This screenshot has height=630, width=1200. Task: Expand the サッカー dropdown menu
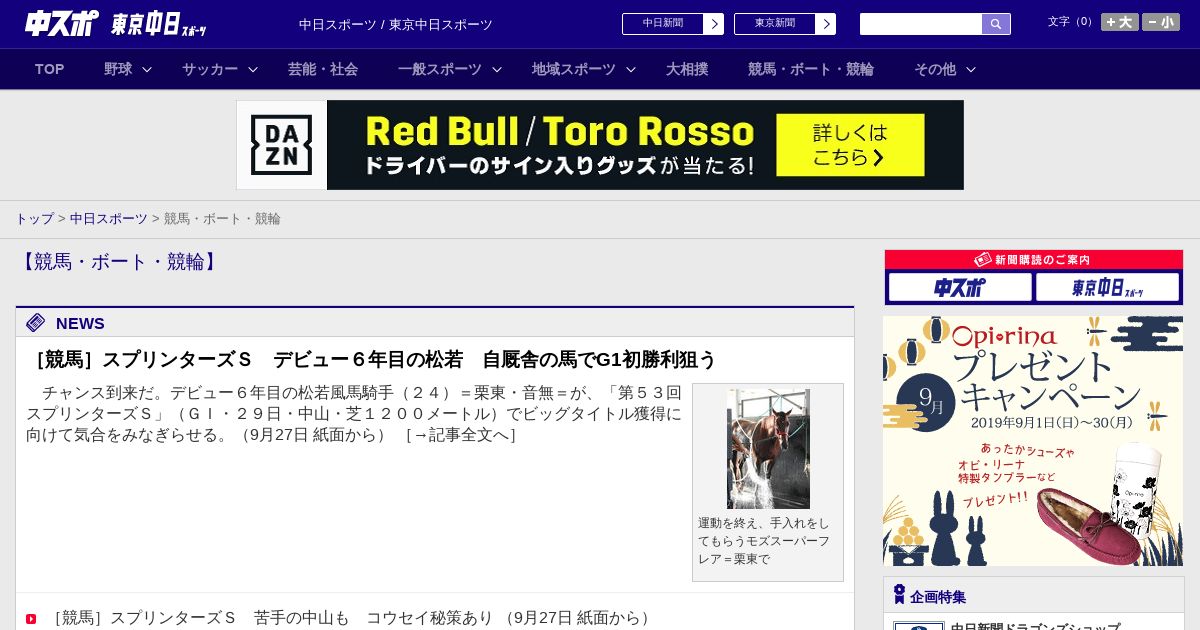point(220,69)
